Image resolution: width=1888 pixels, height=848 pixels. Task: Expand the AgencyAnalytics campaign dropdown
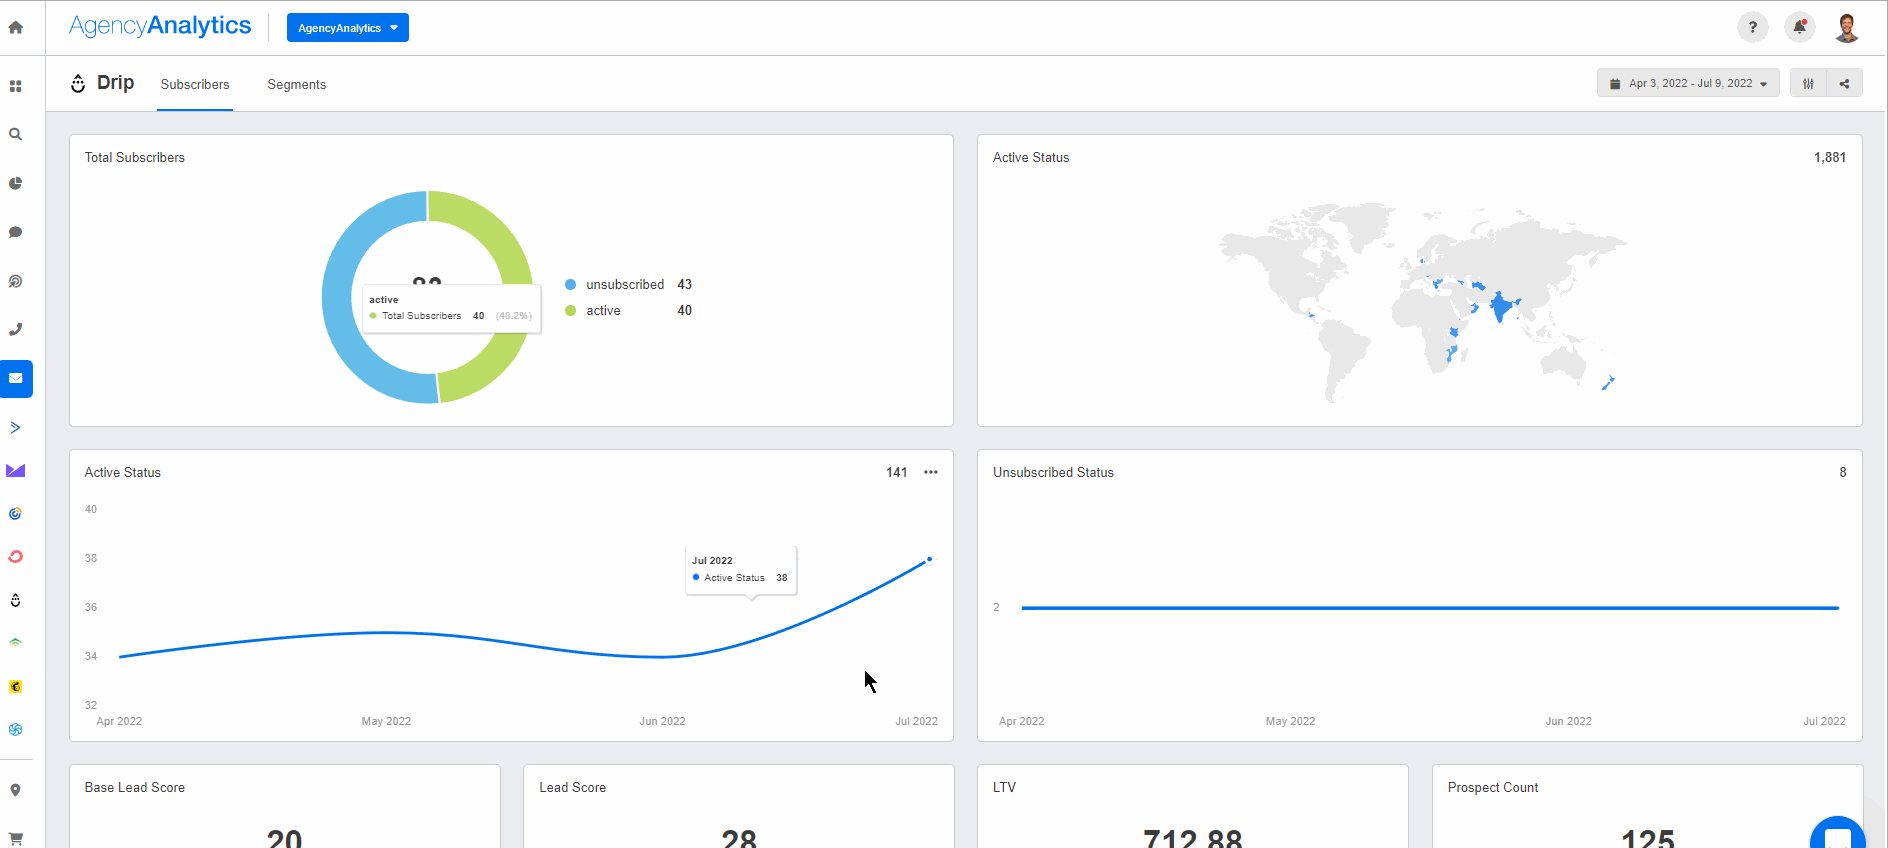347,28
